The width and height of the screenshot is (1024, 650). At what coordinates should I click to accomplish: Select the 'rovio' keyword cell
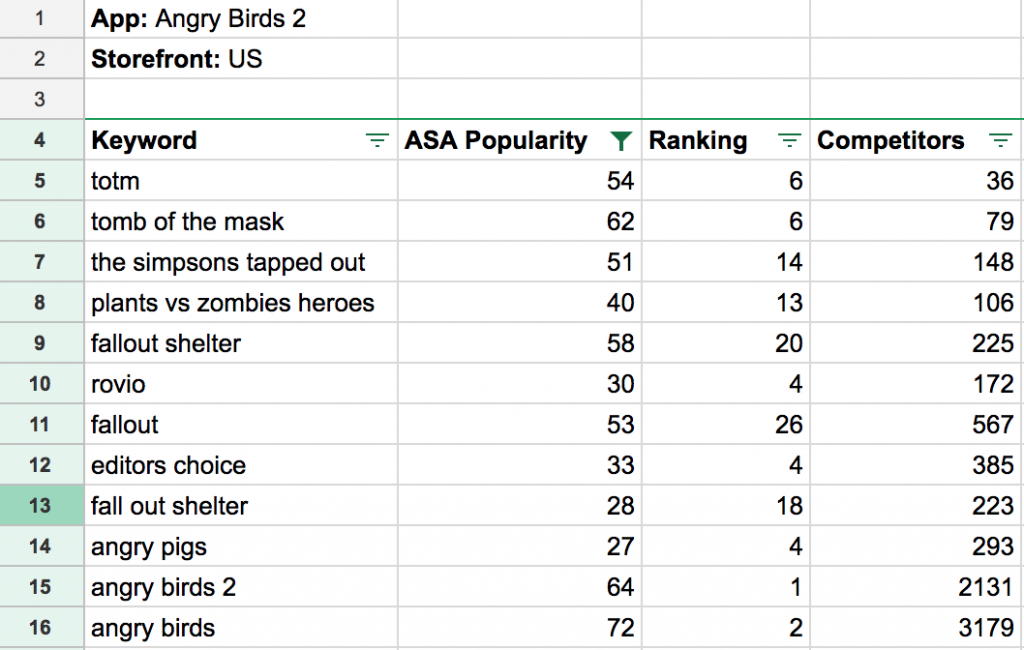click(x=241, y=384)
